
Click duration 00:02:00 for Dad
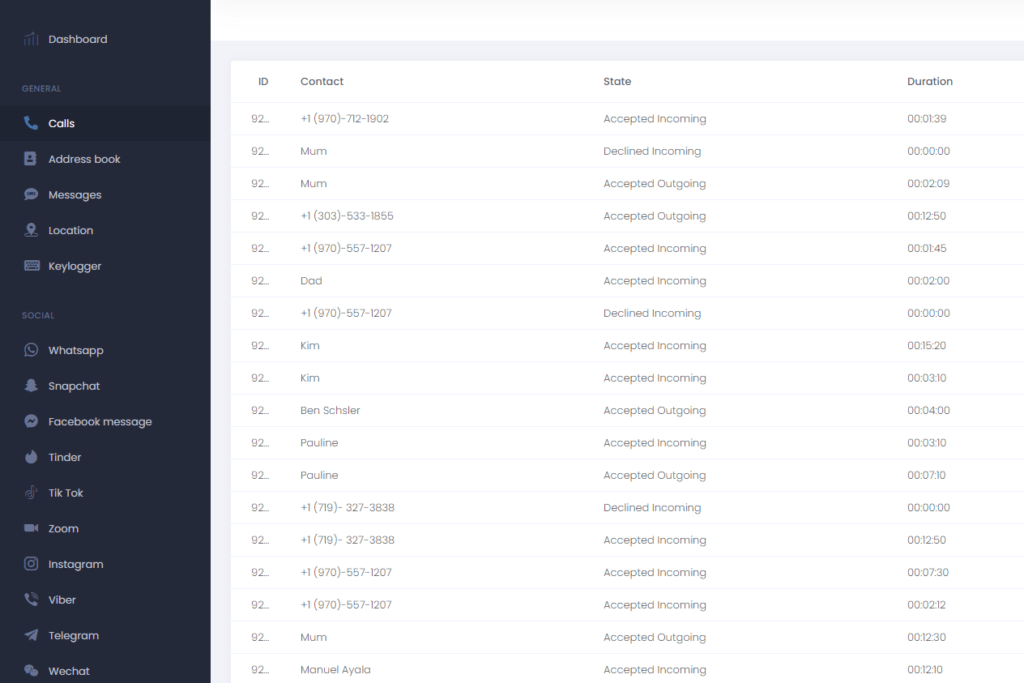click(x=928, y=280)
